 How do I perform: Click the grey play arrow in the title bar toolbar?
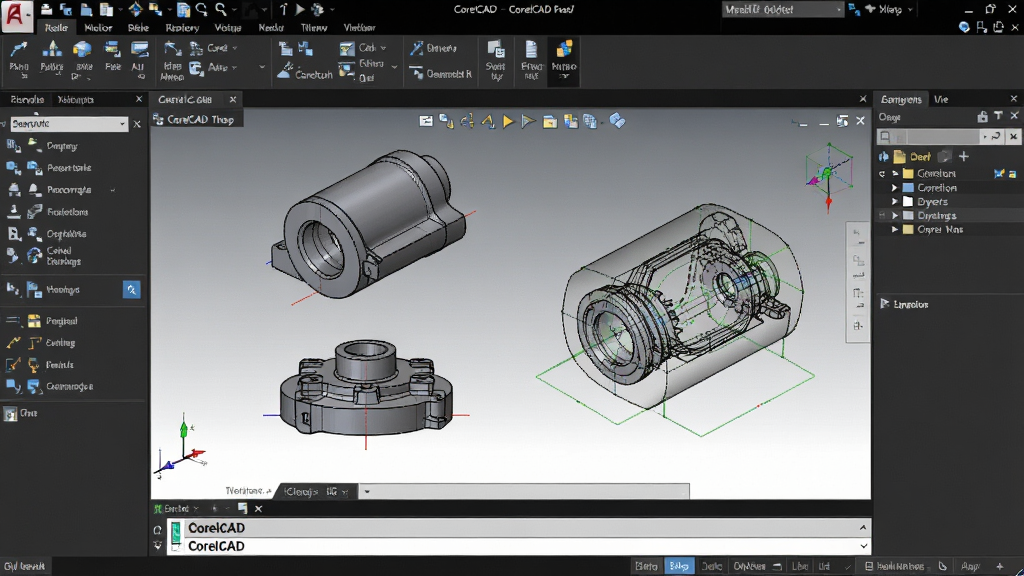click(300, 9)
